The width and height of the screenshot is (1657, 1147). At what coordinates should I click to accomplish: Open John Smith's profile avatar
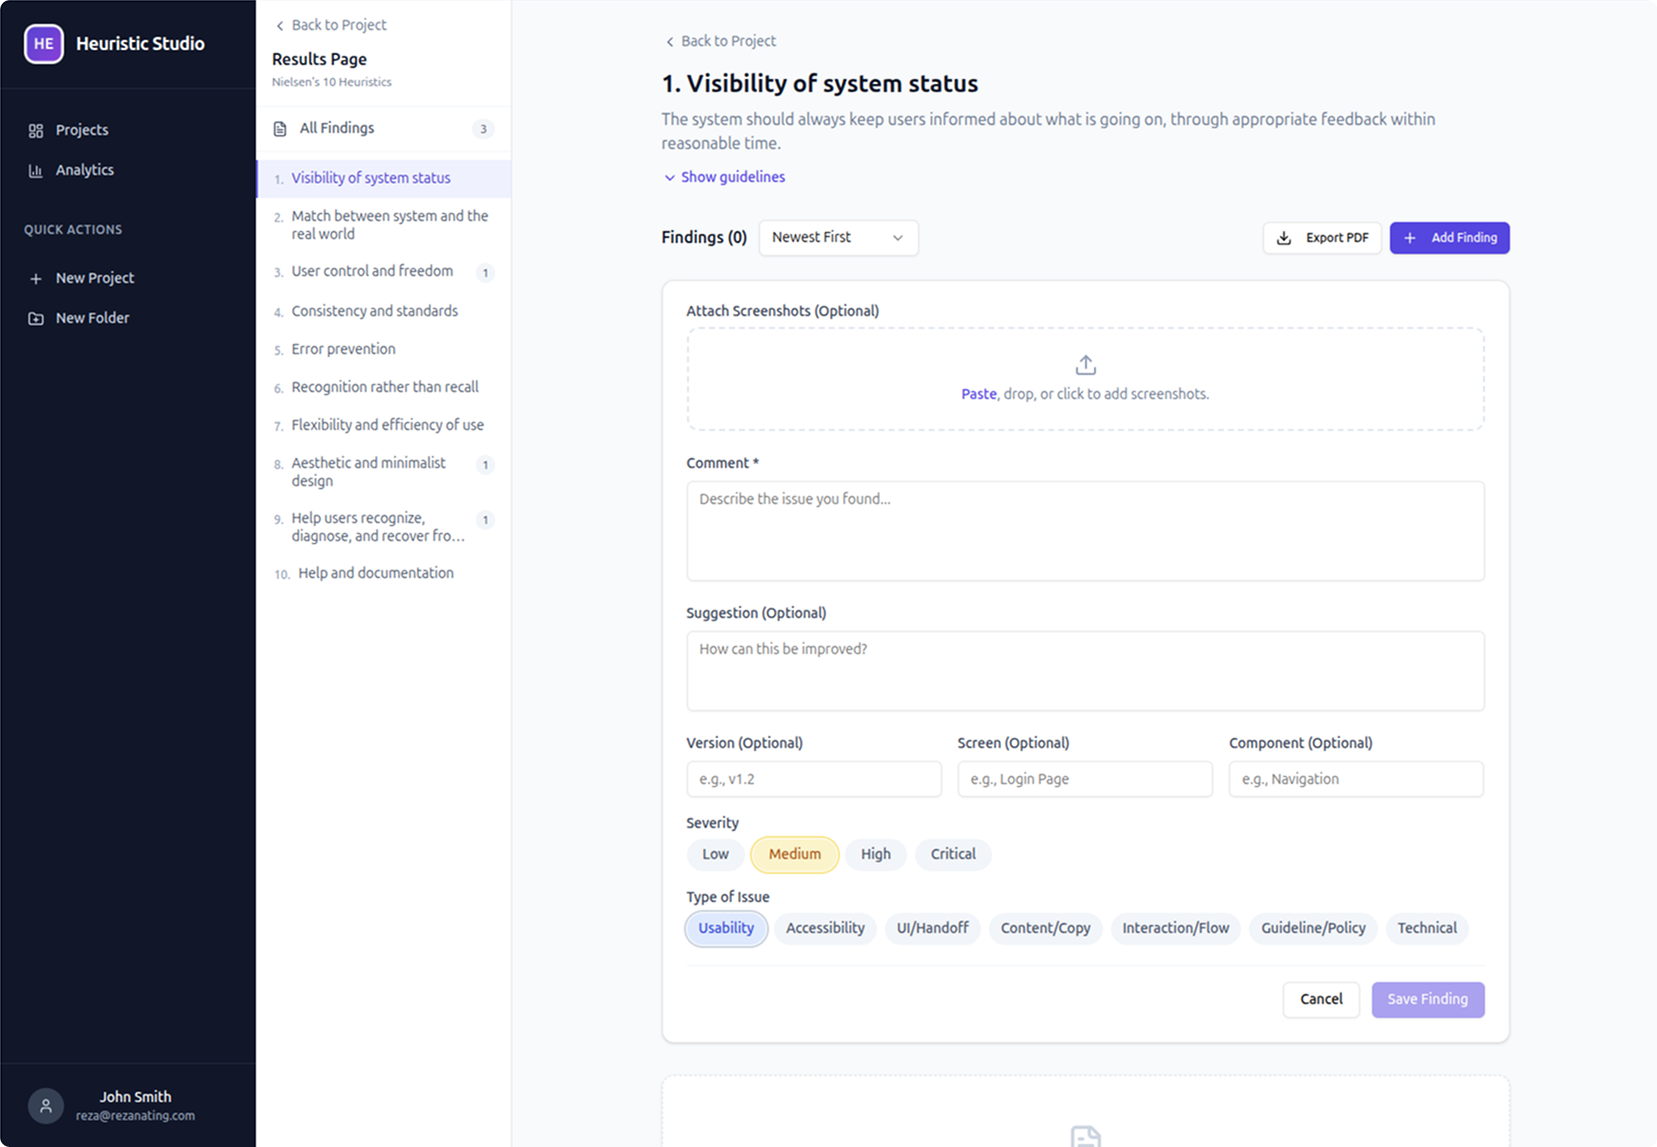(x=45, y=1105)
